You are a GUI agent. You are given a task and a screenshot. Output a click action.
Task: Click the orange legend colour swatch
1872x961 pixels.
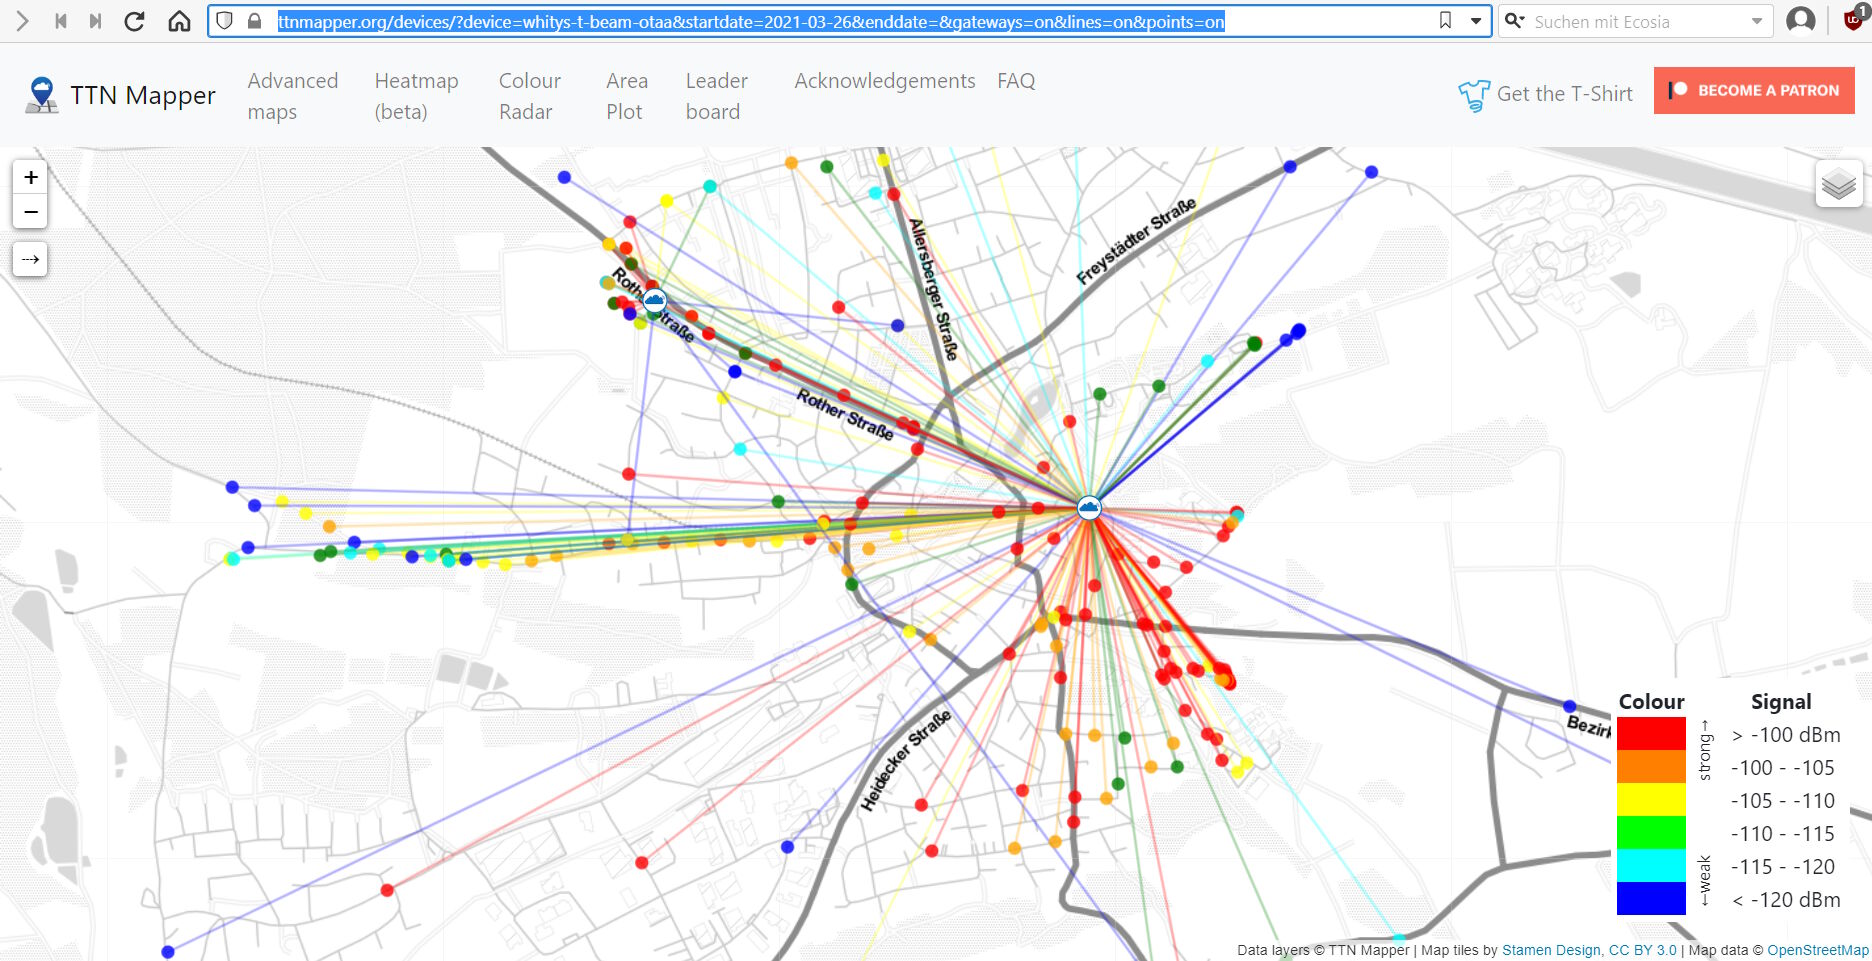pos(1651,767)
